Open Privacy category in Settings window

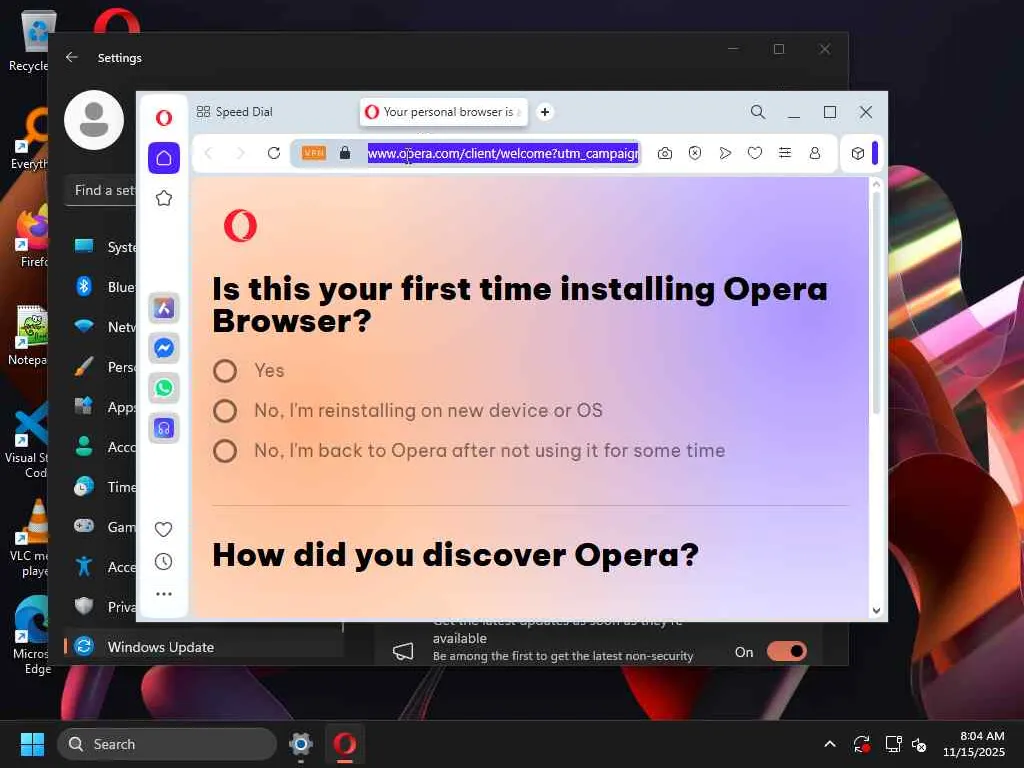coord(104,607)
